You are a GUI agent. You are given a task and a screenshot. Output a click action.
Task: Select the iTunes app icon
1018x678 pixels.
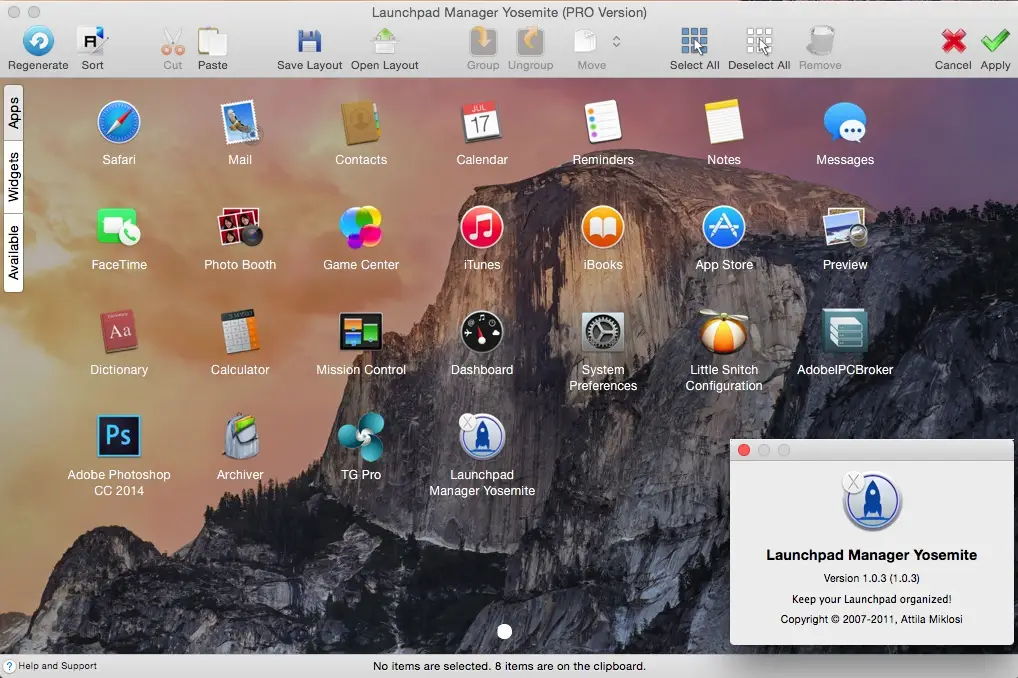pos(482,227)
